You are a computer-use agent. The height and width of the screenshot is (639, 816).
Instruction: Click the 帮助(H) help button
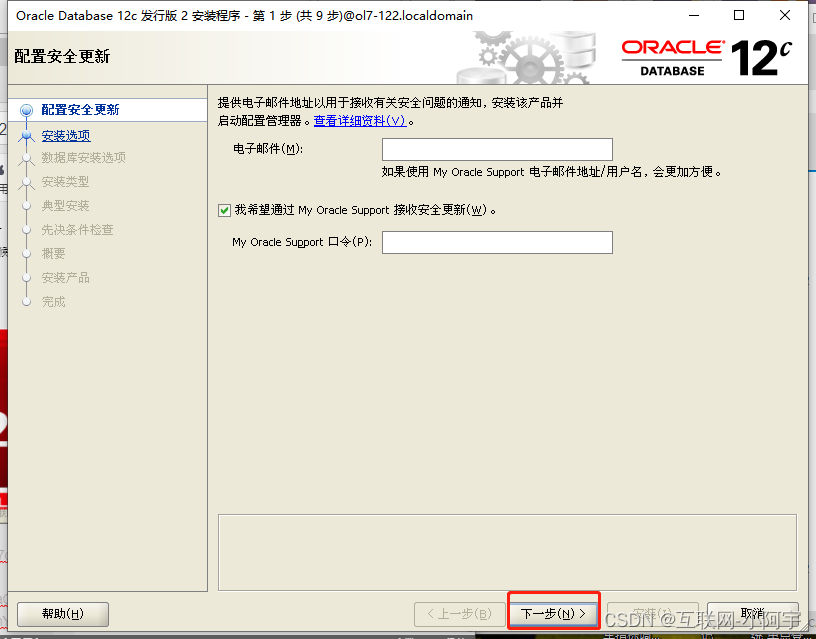(x=63, y=614)
